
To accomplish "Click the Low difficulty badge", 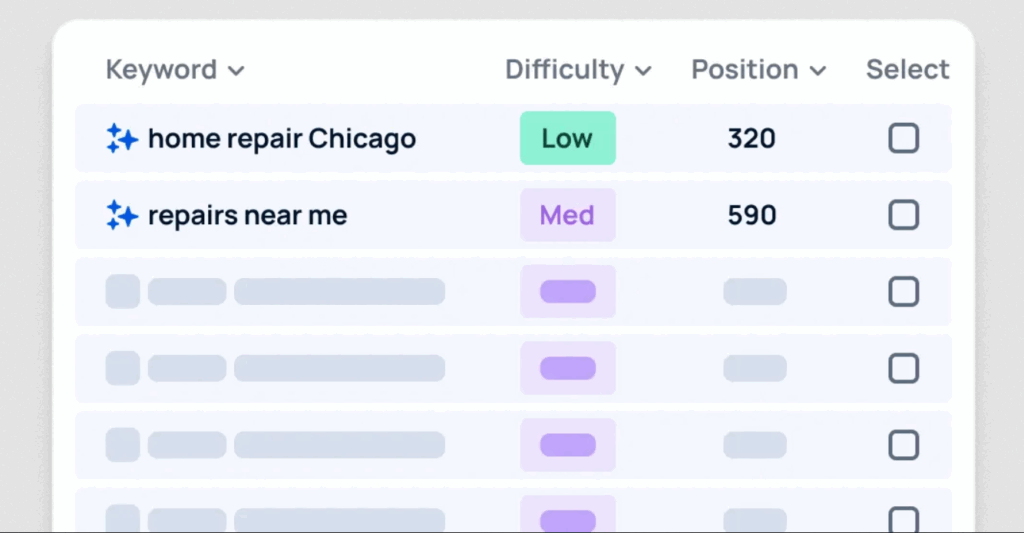I will 568,138.
